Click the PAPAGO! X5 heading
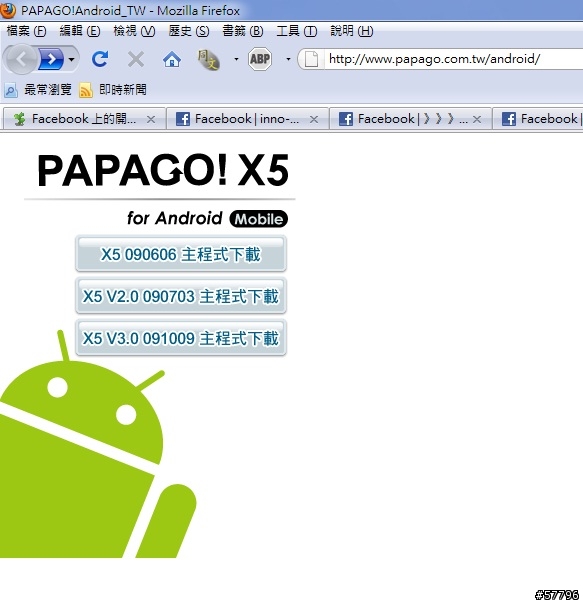This screenshot has width=583, height=603. [163, 170]
